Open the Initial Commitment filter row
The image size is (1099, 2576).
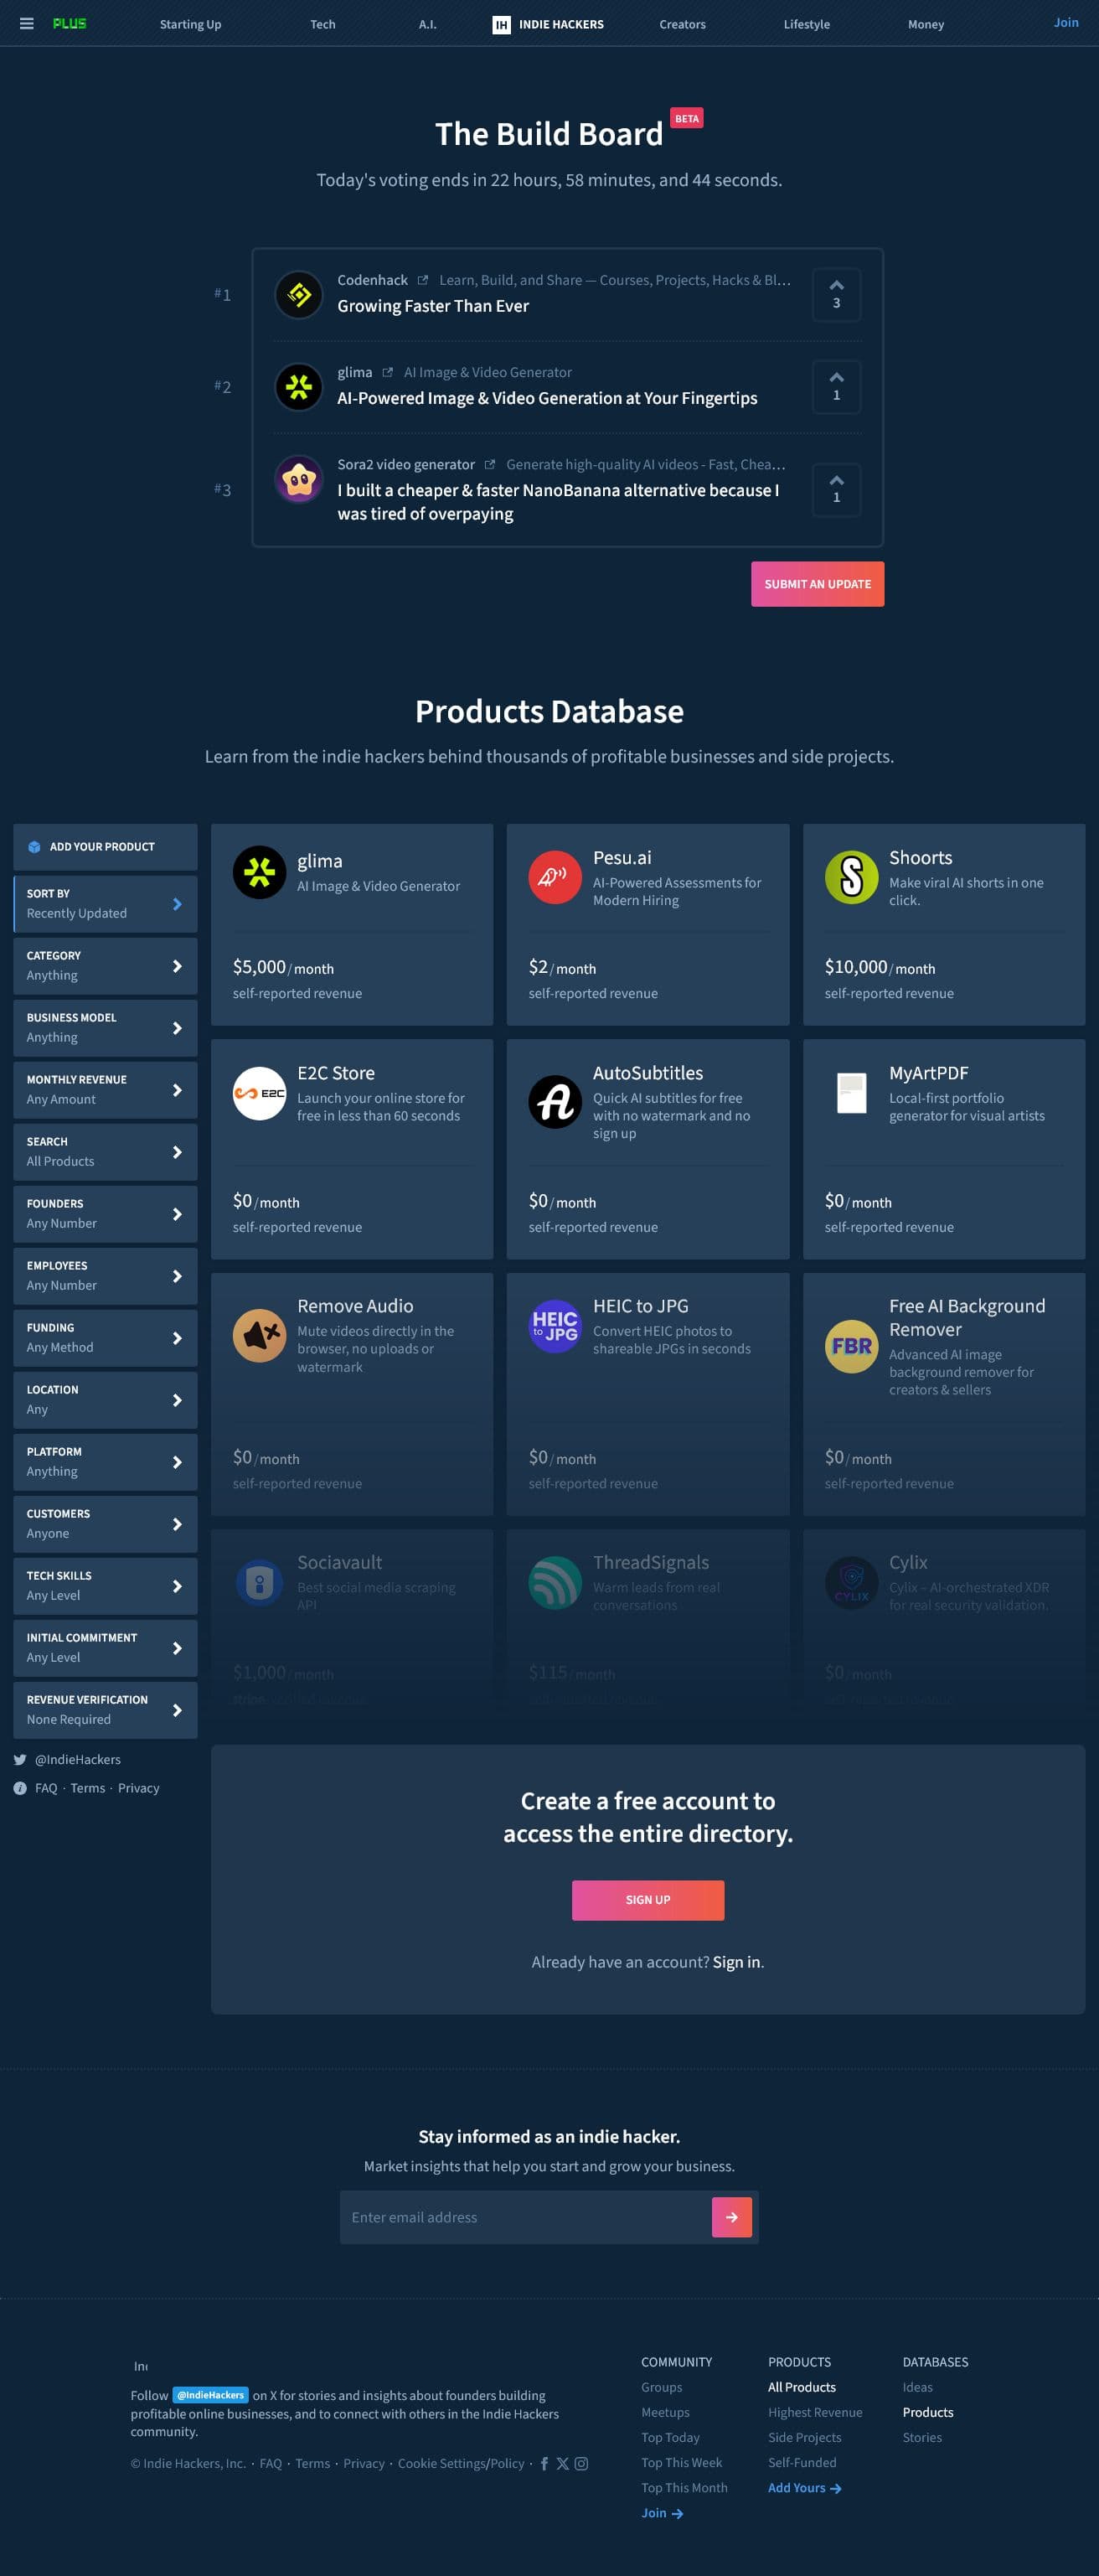(x=105, y=1648)
